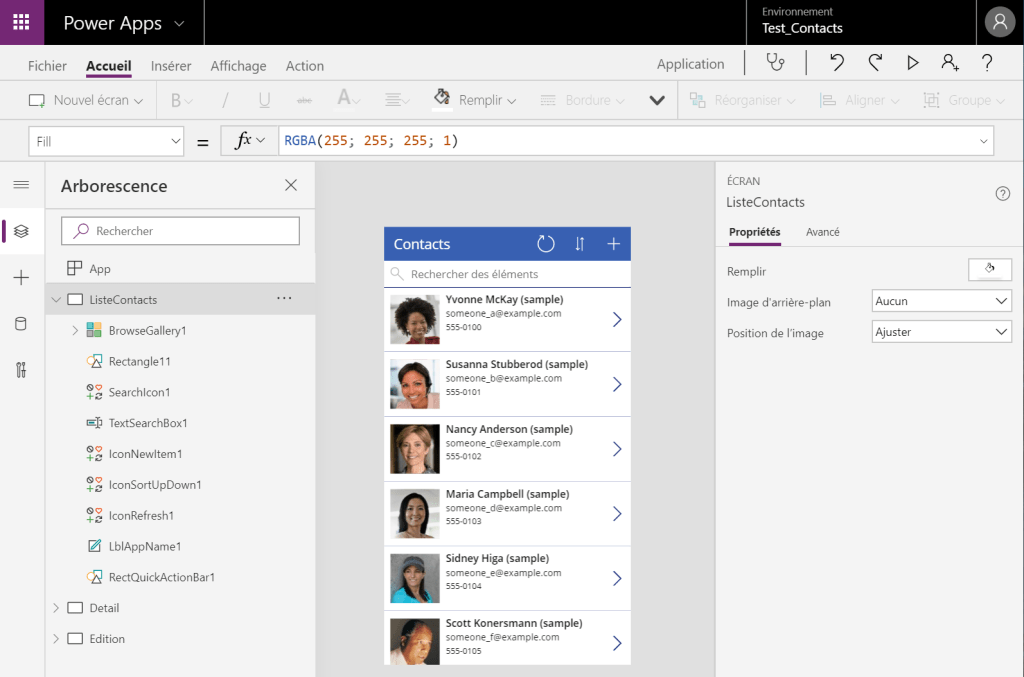Click the App checker stethoscope icon
The height and width of the screenshot is (677, 1024).
(775, 63)
